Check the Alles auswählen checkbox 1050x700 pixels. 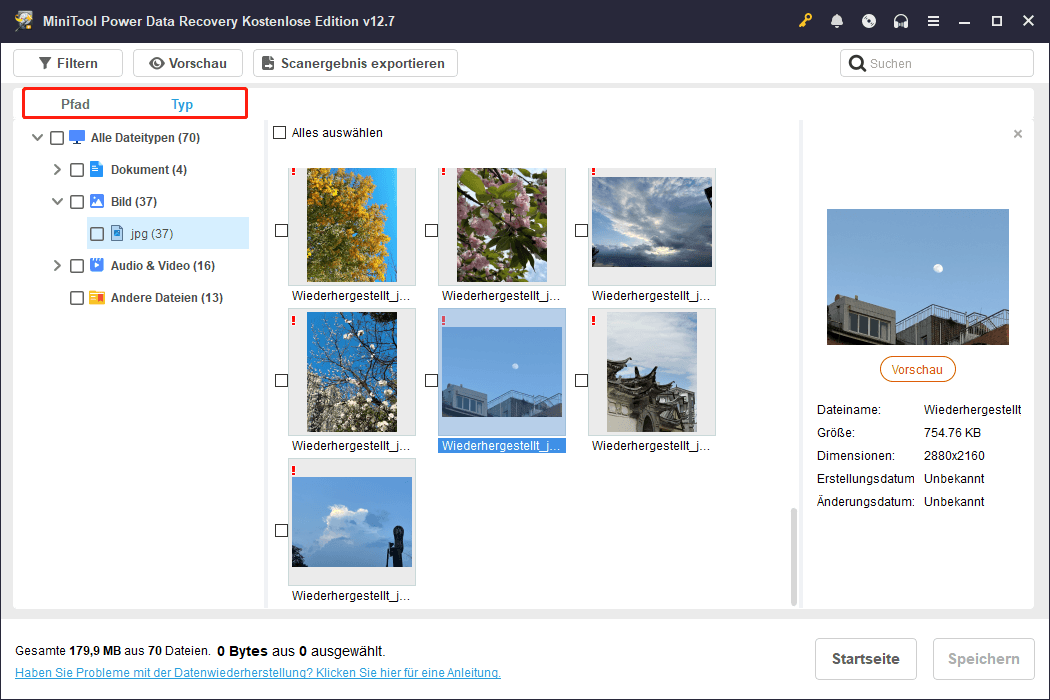pyautogui.click(x=280, y=133)
